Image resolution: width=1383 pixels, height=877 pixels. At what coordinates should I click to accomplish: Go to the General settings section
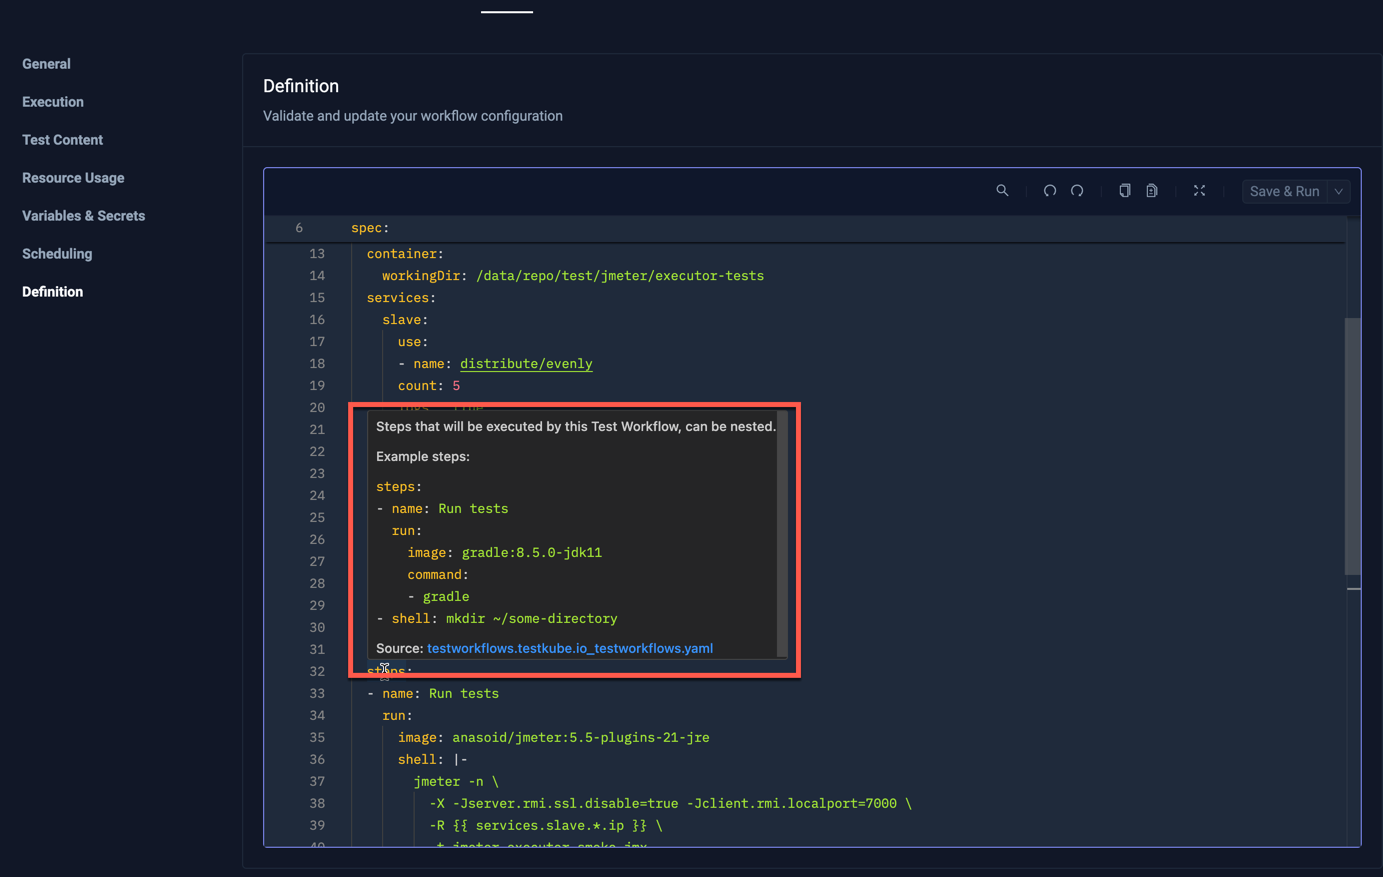tap(46, 63)
